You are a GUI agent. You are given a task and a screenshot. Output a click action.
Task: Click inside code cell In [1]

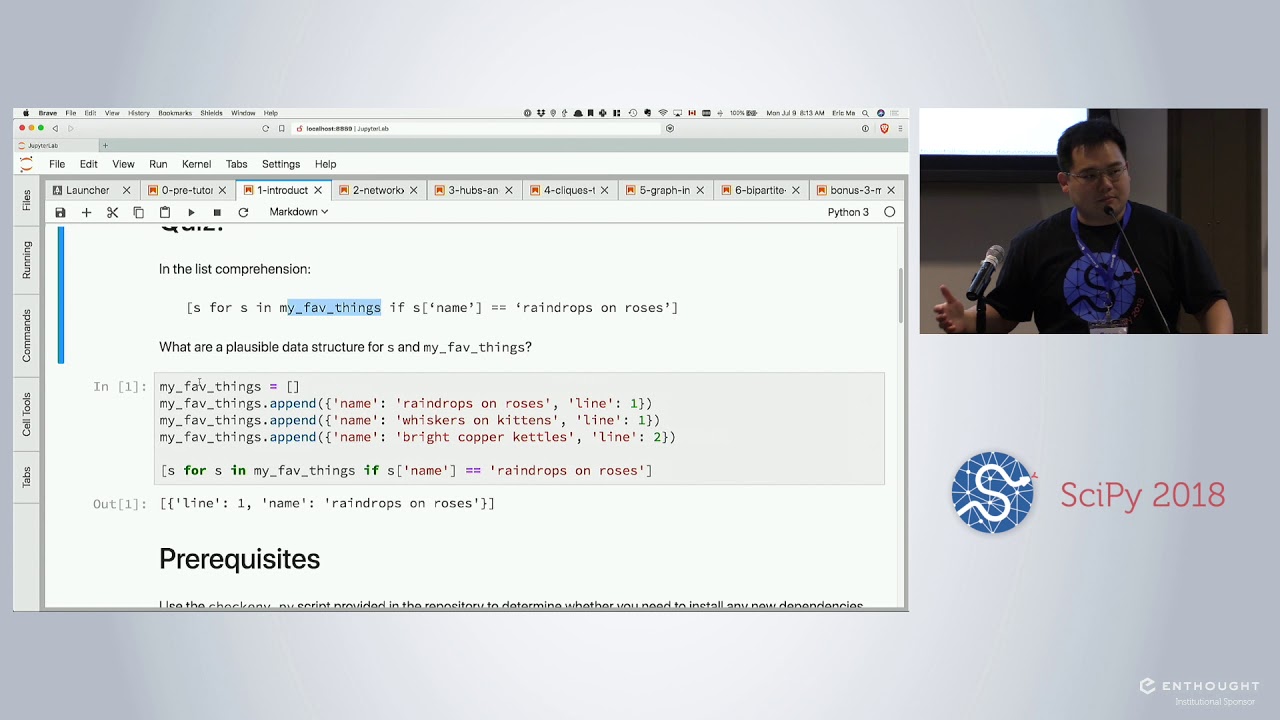[x=520, y=428]
